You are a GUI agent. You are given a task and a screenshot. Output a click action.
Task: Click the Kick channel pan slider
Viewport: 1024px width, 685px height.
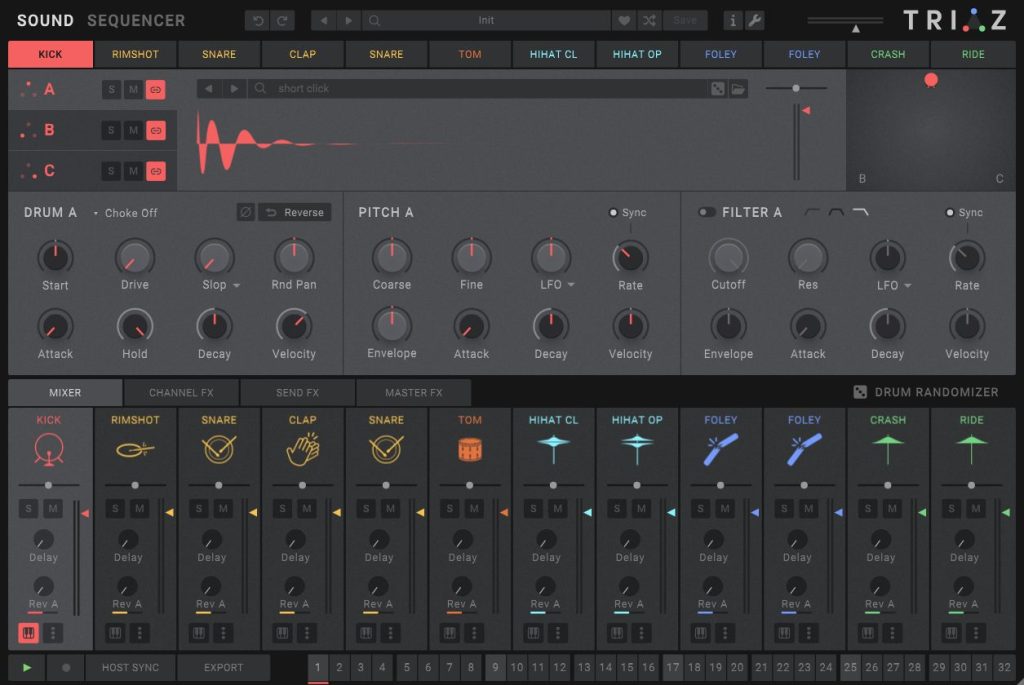(x=48, y=485)
